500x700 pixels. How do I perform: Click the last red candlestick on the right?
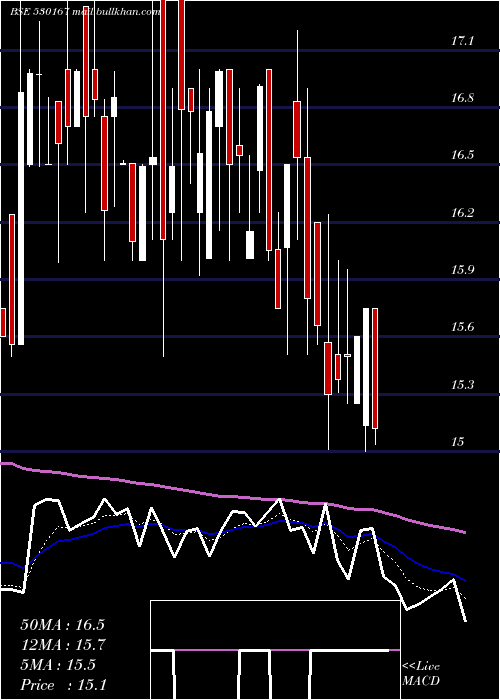click(x=375, y=368)
